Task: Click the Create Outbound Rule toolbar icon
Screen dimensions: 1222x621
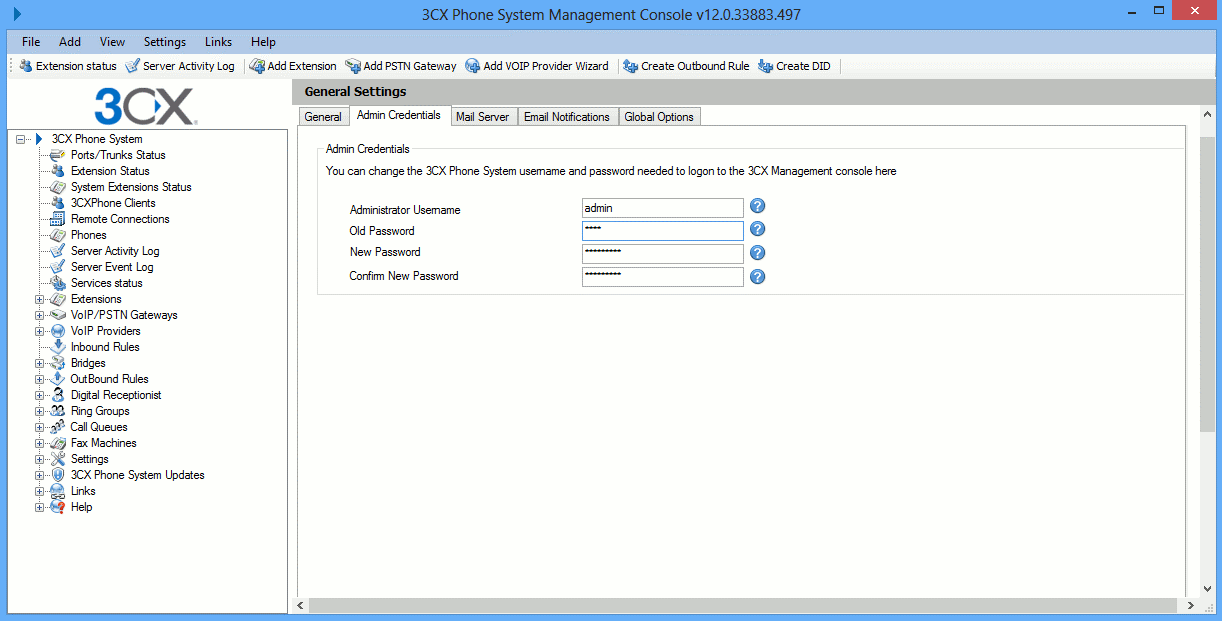Action: (630, 66)
